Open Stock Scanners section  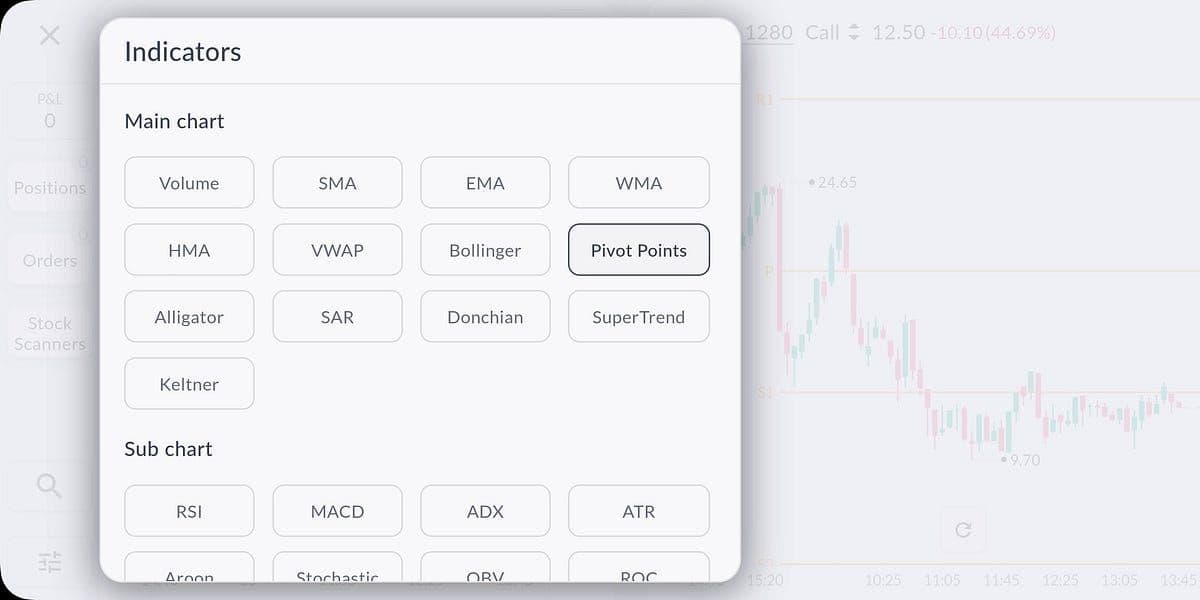pos(49,333)
